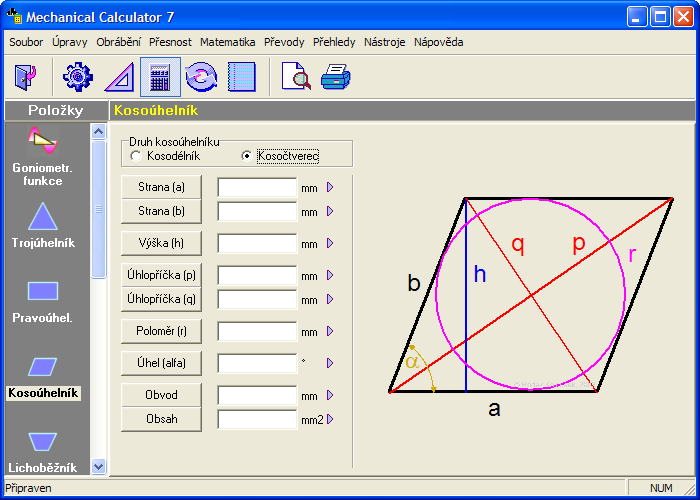This screenshot has width=700, height=500.
Task: Click the Mechanical Calculator title bar icon
Action: pos(14,17)
